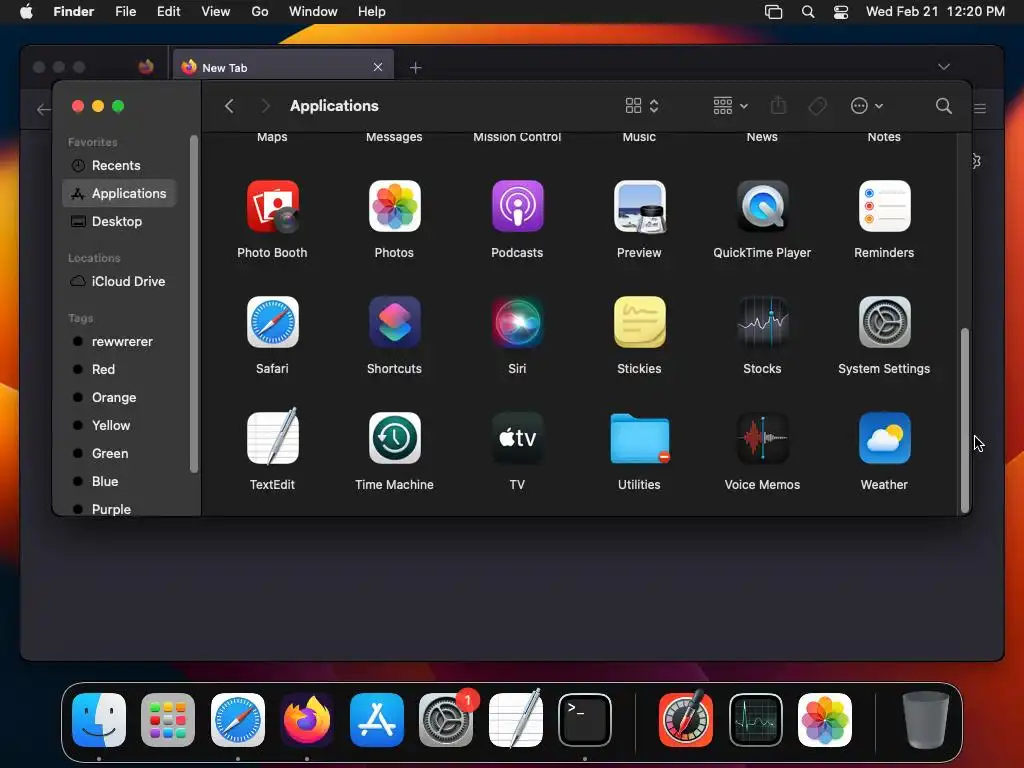
Task: Click the Edit Tags toolbar icon
Action: click(817, 106)
